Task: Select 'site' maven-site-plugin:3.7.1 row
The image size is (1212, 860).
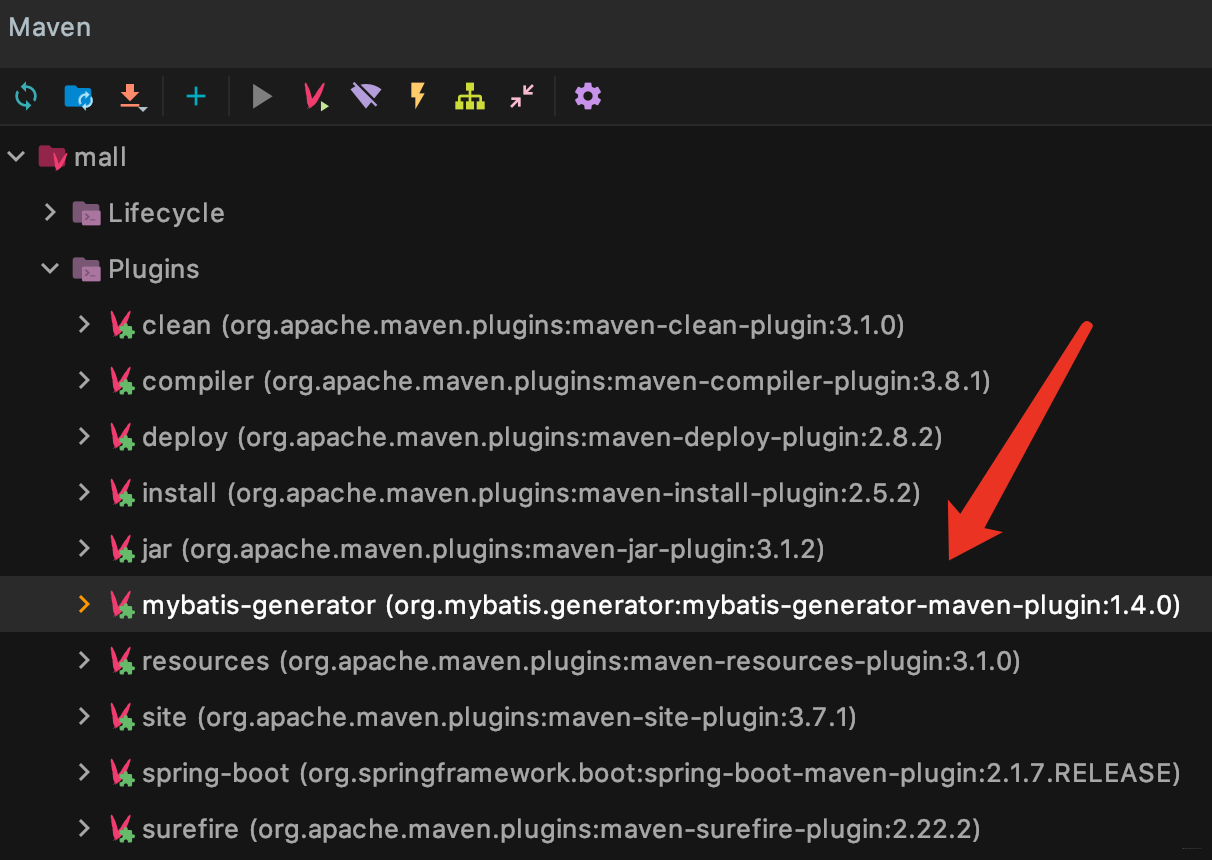Action: 606,717
